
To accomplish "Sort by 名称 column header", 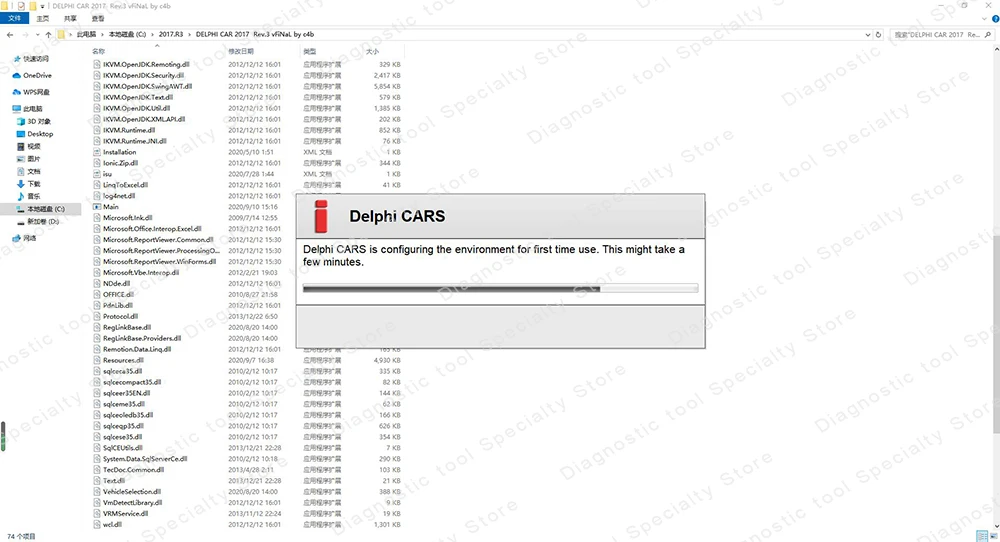I will (98, 51).
